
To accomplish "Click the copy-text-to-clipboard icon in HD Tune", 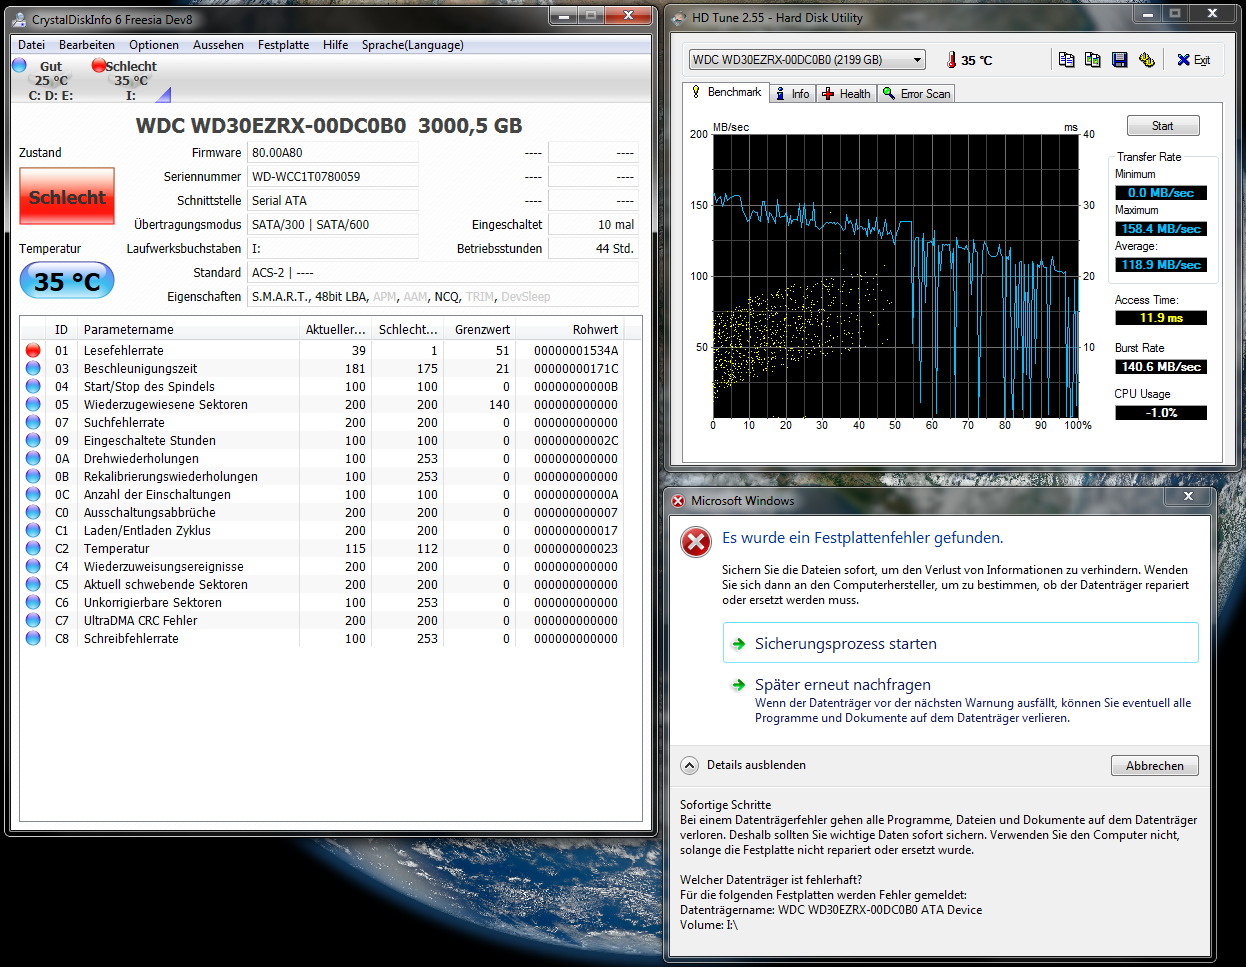I will [1066, 60].
